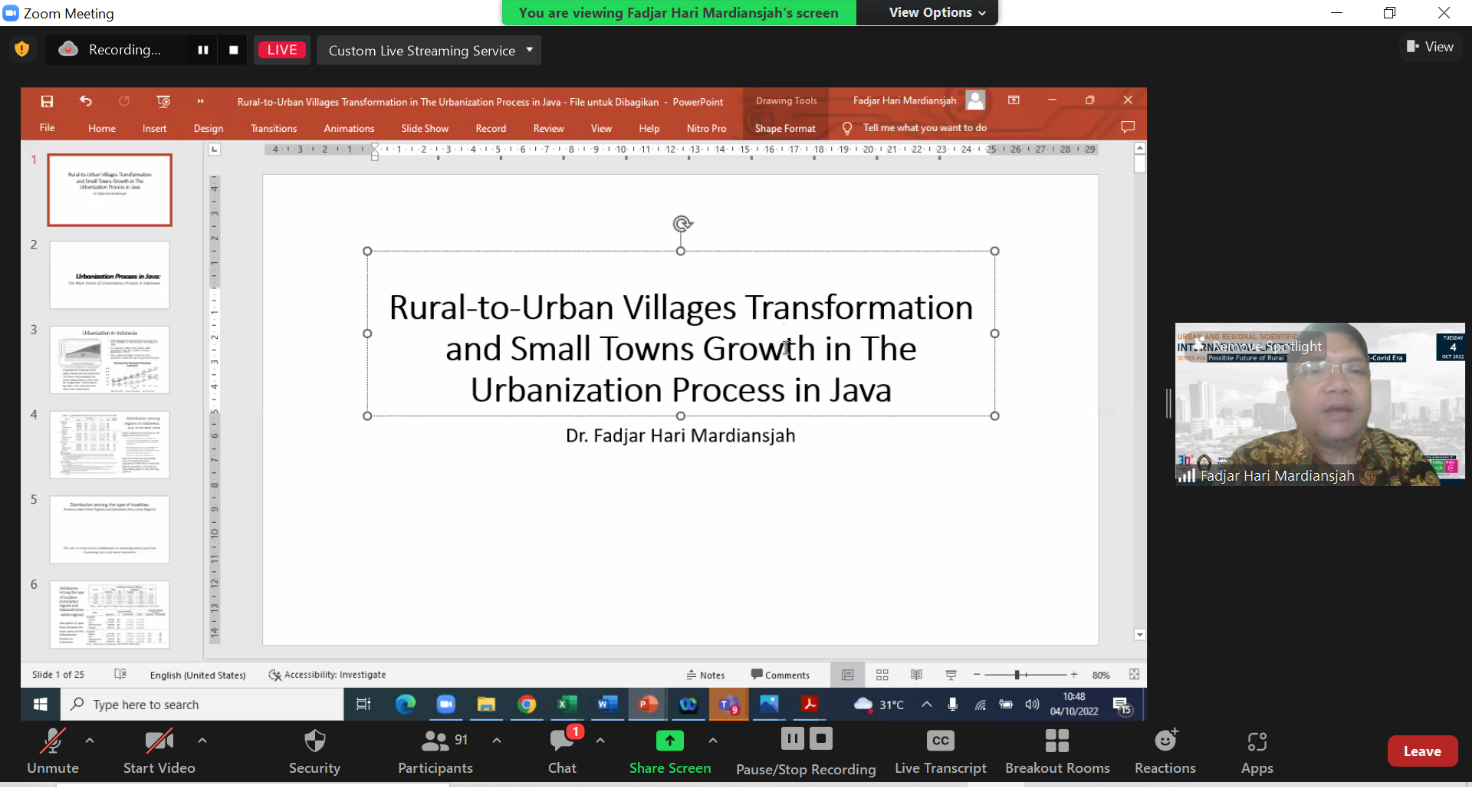The image size is (1472, 787).
Task: Leave the Zoom meeting
Action: (x=1421, y=751)
